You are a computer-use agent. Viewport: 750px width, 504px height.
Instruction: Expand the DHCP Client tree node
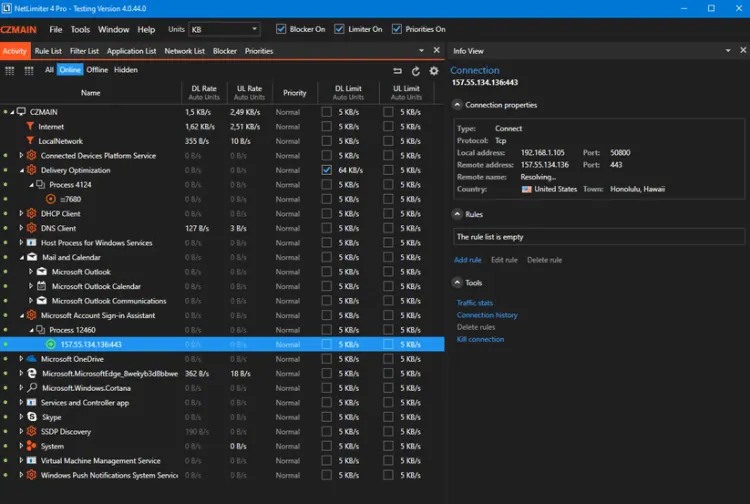tap(21, 214)
